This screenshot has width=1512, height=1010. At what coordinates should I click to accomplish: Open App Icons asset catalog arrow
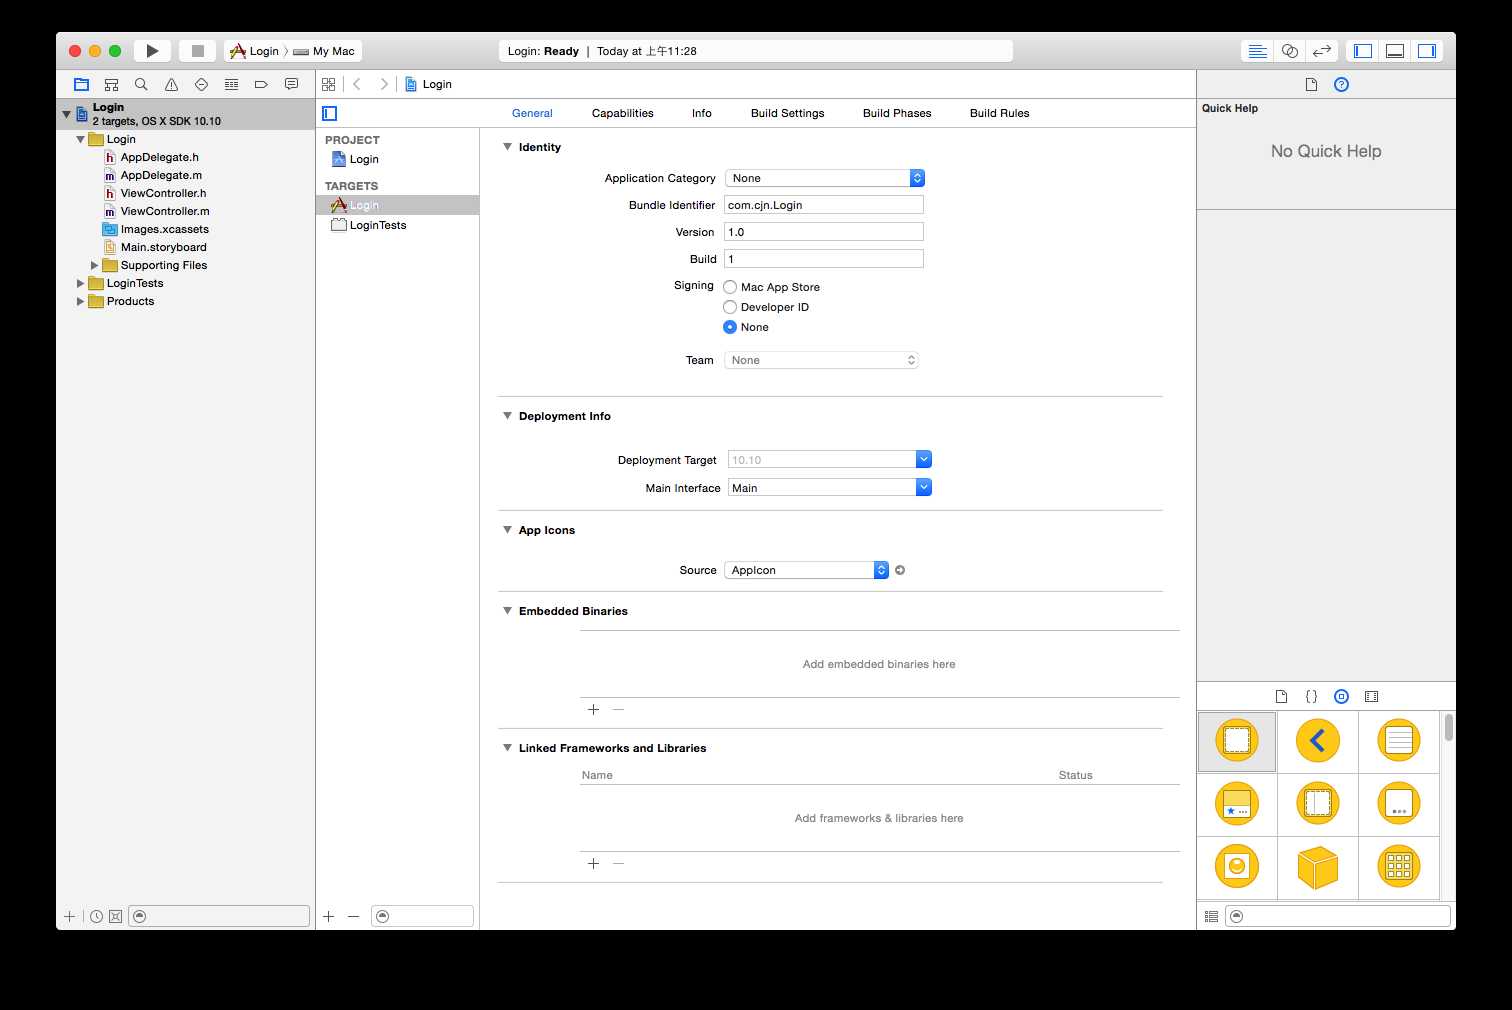900,570
